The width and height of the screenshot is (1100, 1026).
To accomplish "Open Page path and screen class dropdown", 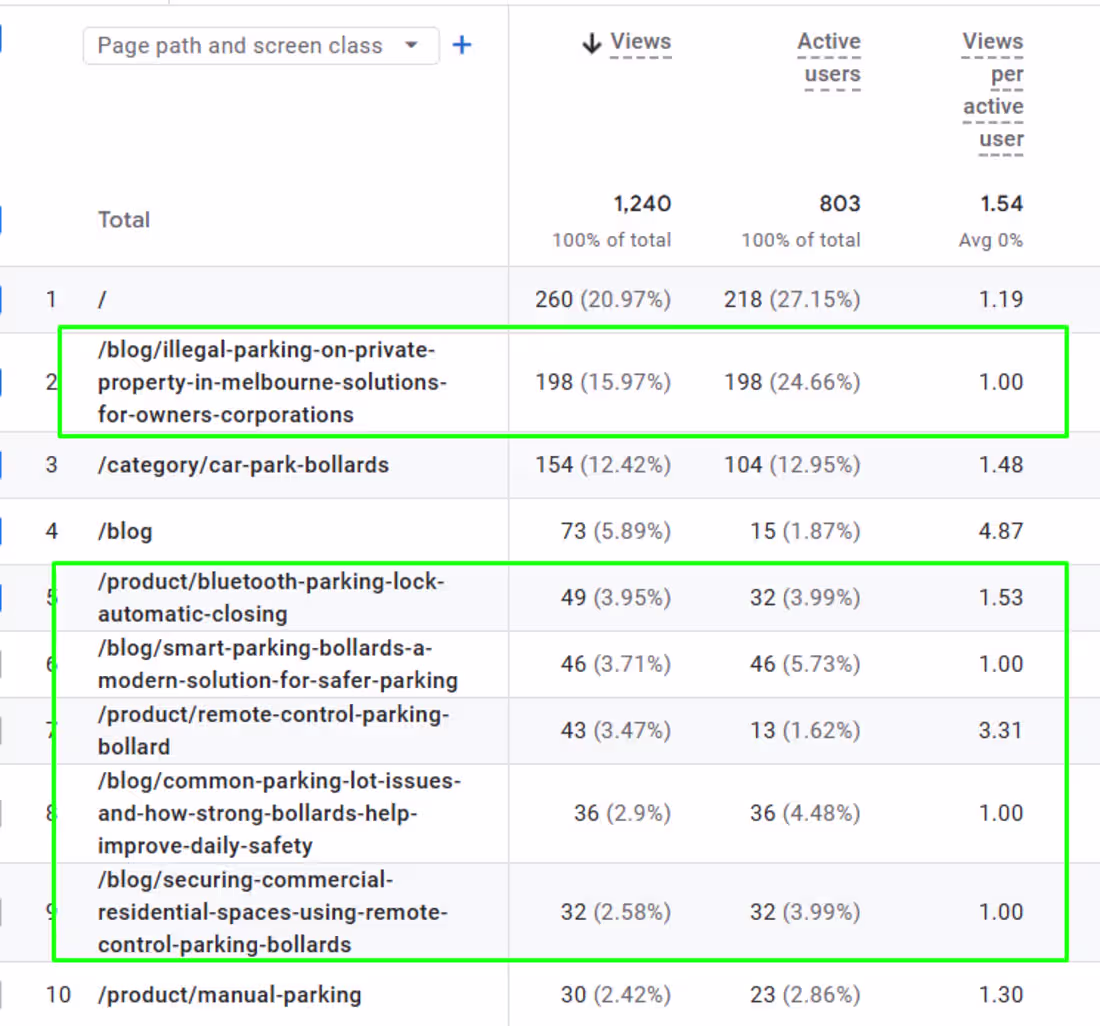I will coord(261,46).
